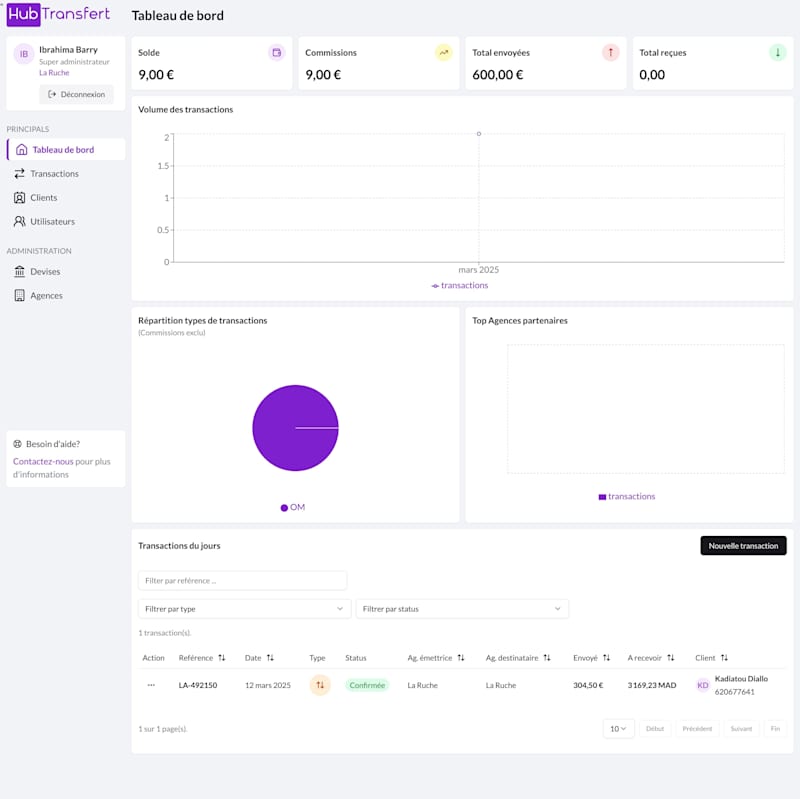This screenshot has height=799, width=800.
Task: Open the row actions three-dots menu
Action: pos(151,685)
